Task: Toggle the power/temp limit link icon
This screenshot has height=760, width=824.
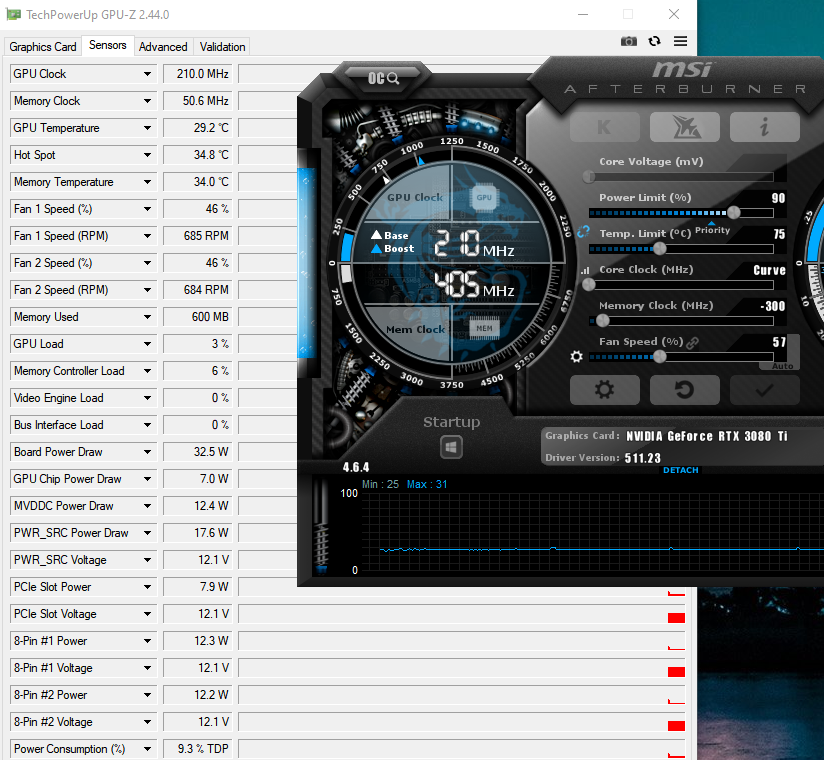Action: click(583, 231)
